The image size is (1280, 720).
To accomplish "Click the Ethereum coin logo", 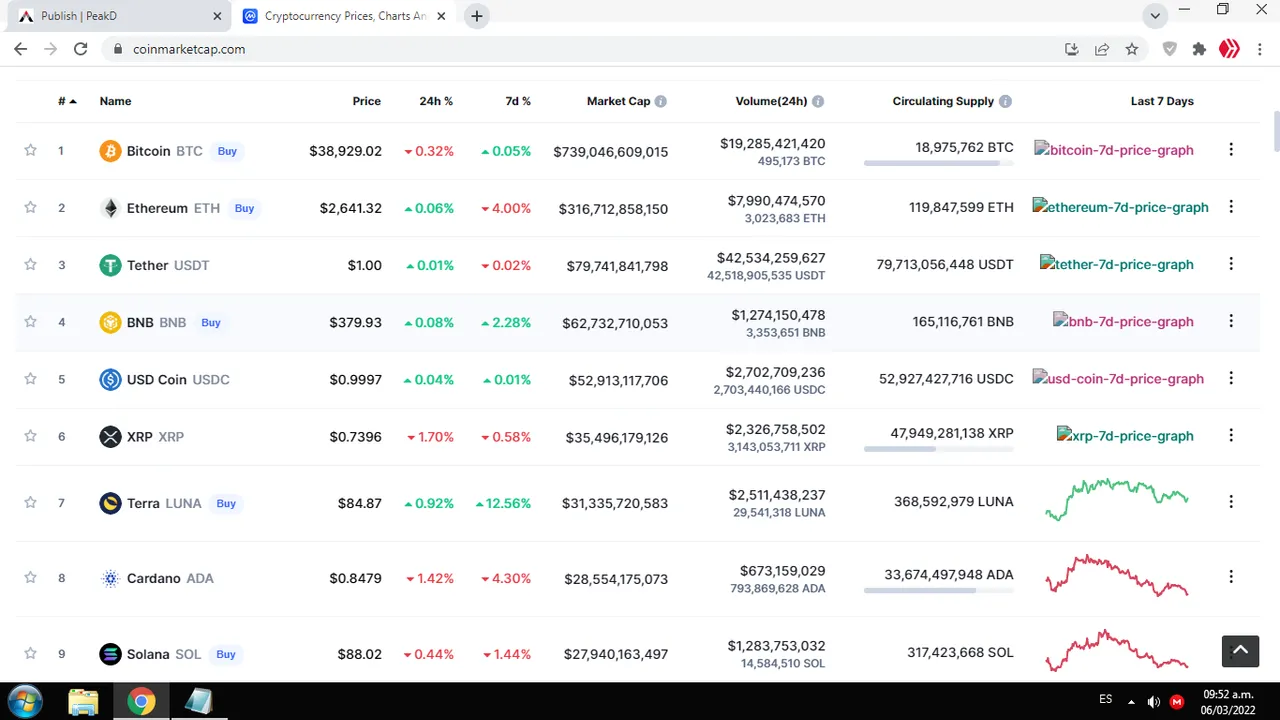I will [x=110, y=208].
